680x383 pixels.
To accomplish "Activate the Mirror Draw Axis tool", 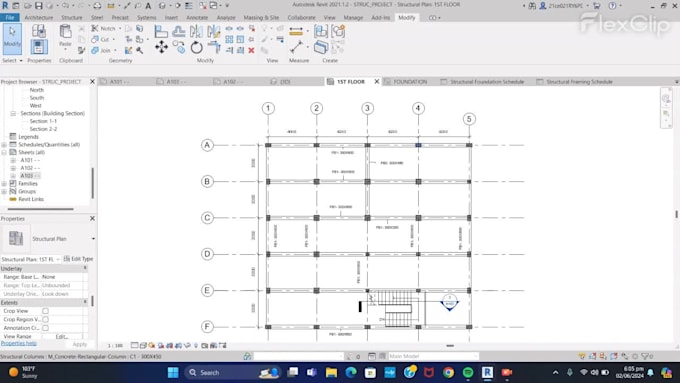I will pos(213,31).
